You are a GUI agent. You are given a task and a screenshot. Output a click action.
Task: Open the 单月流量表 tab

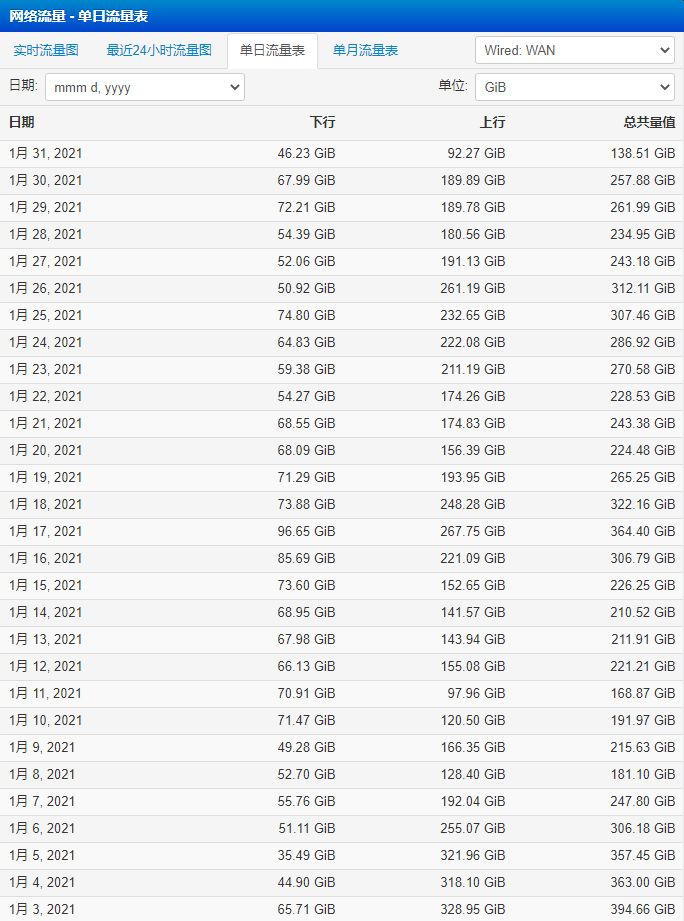(365, 51)
